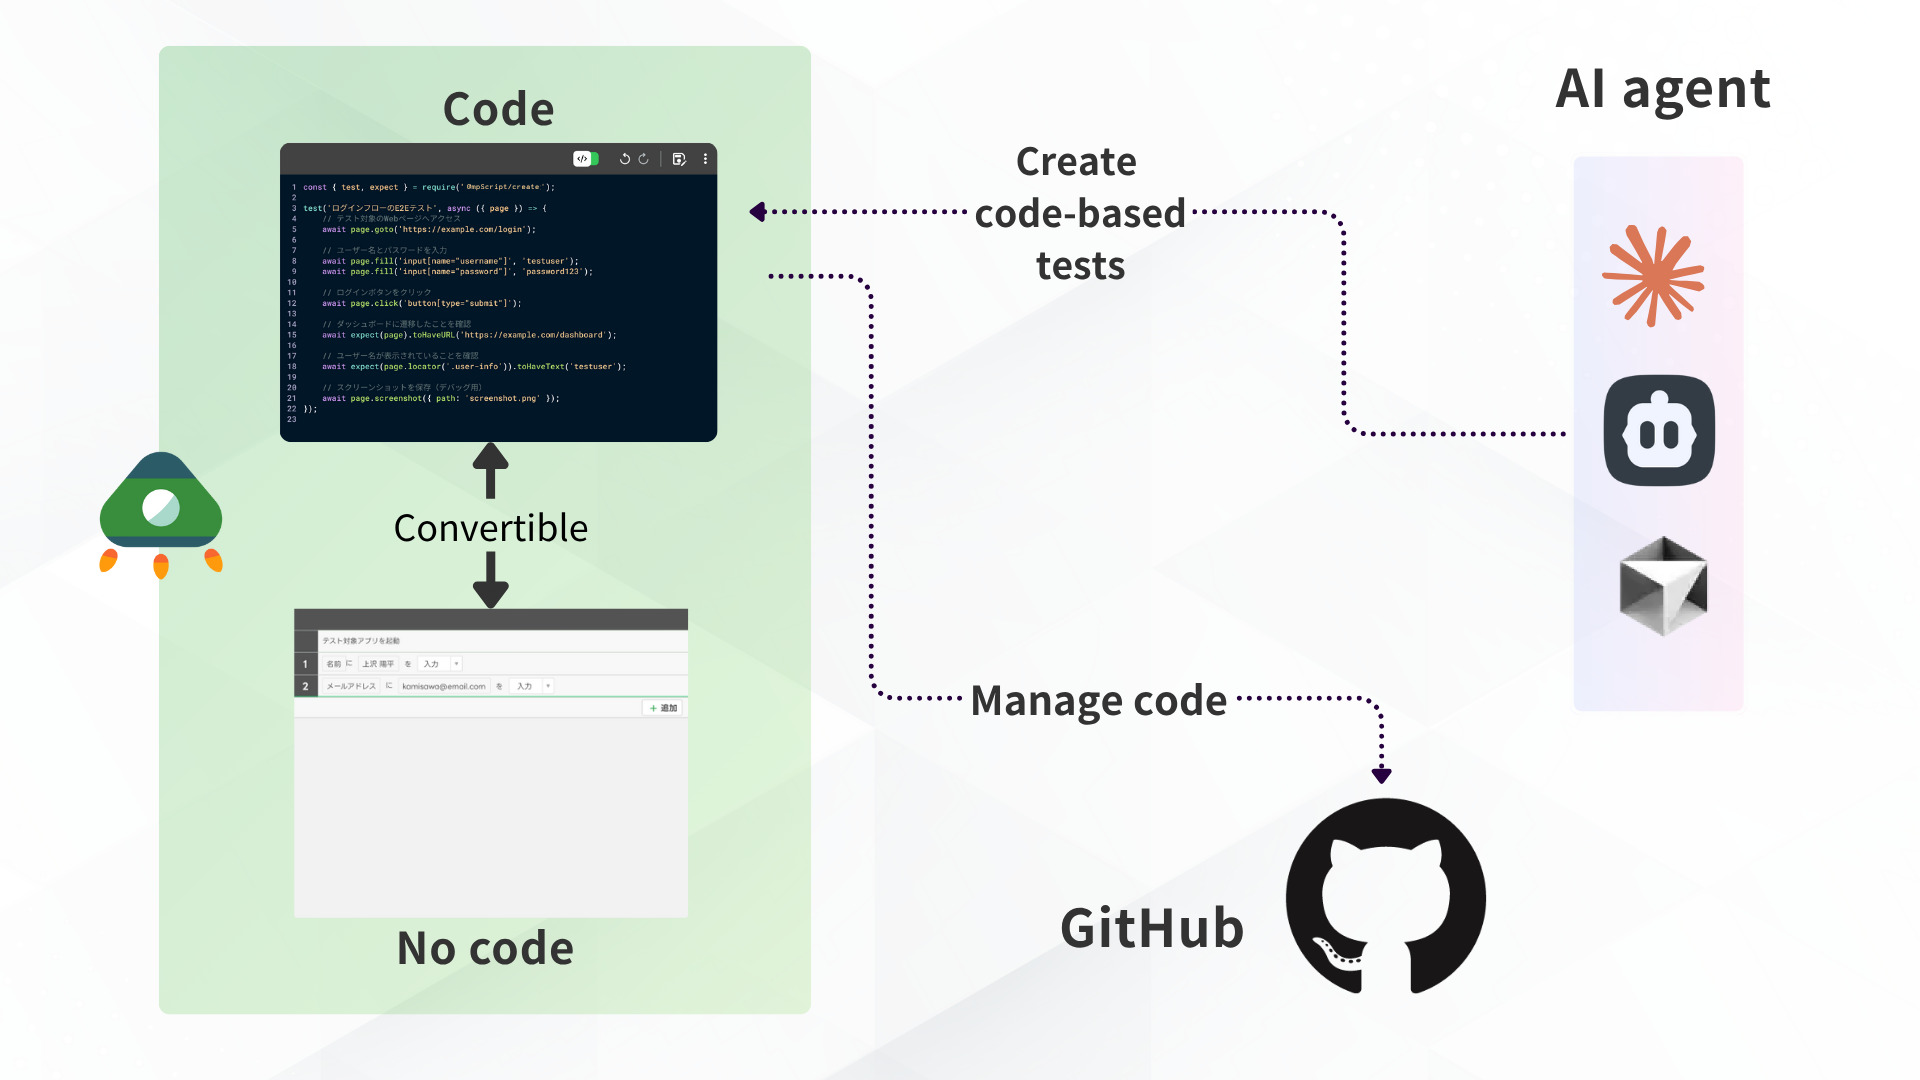Click the gray cube Cursor logo
This screenshot has height=1080, width=1920.
tap(1663, 586)
